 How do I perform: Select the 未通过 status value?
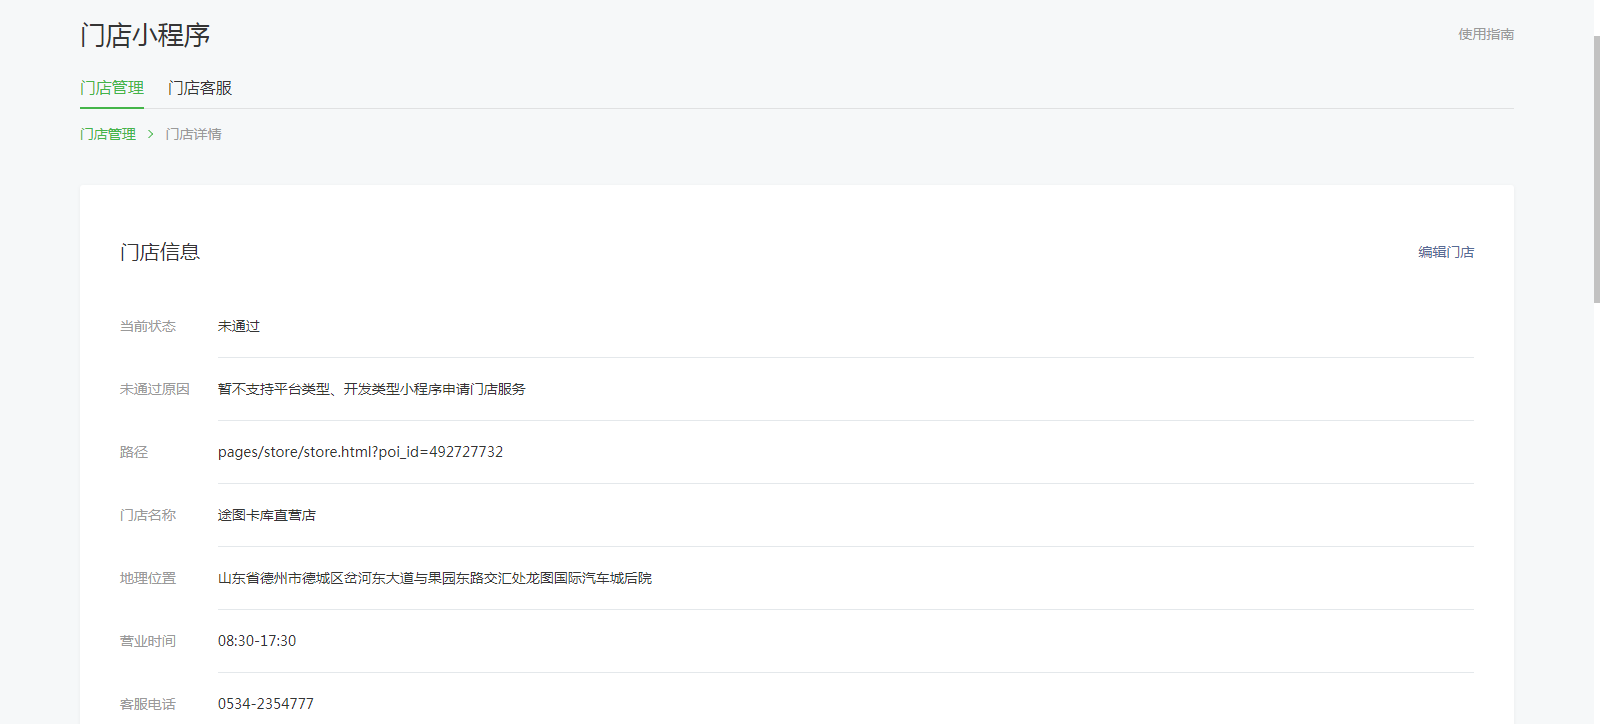coord(239,326)
